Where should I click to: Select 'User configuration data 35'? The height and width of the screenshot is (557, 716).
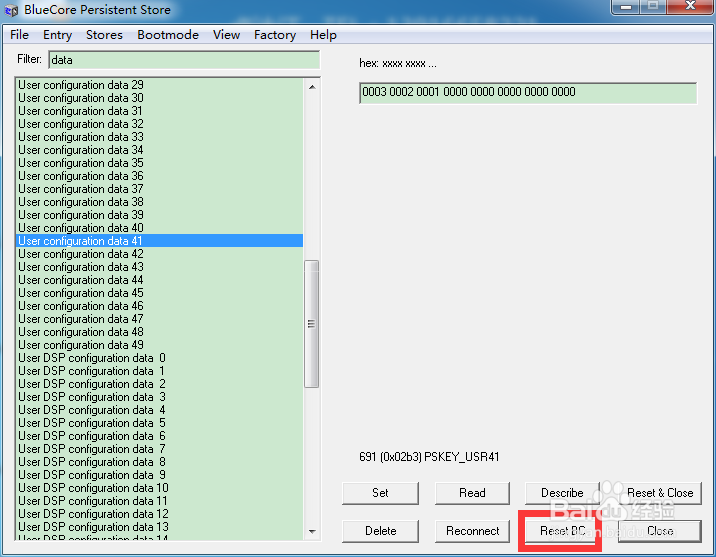coord(159,163)
